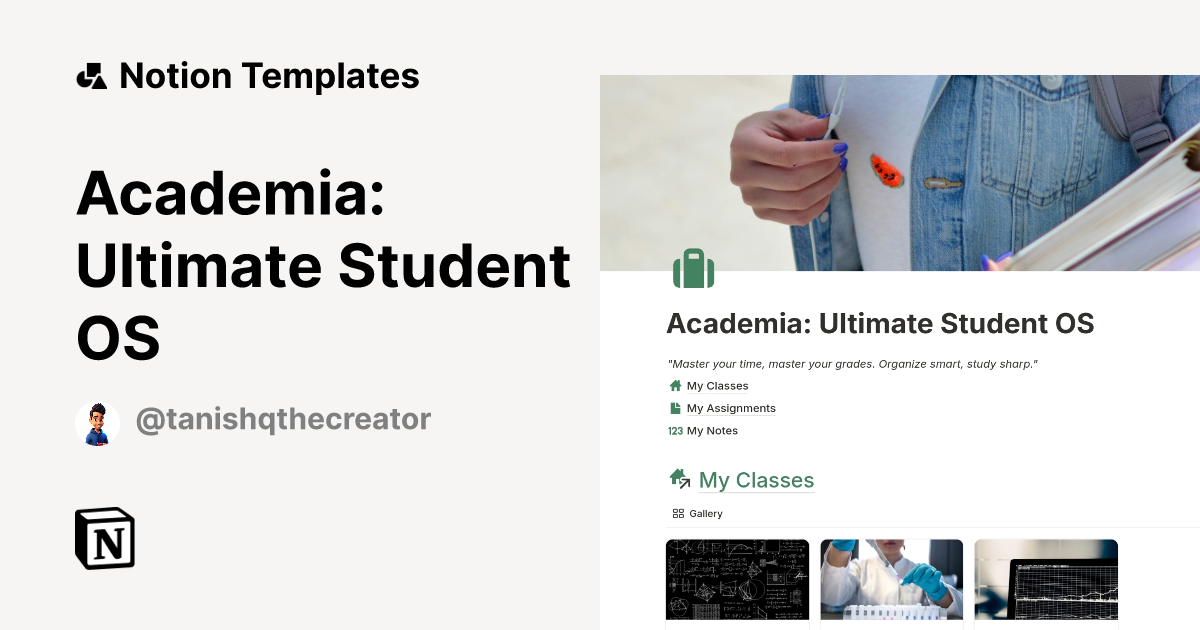Open the chemistry lab class card

pyautogui.click(x=892, y=580)
